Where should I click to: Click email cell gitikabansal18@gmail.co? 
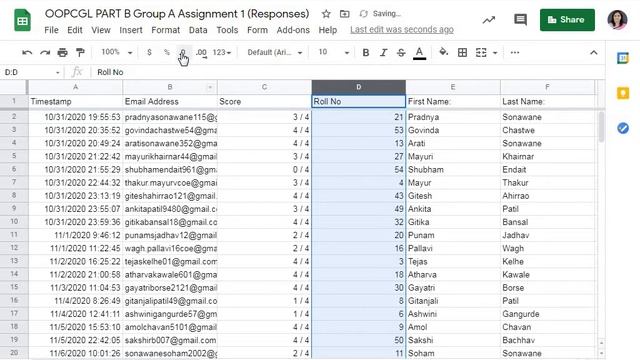tap(170, 222)
